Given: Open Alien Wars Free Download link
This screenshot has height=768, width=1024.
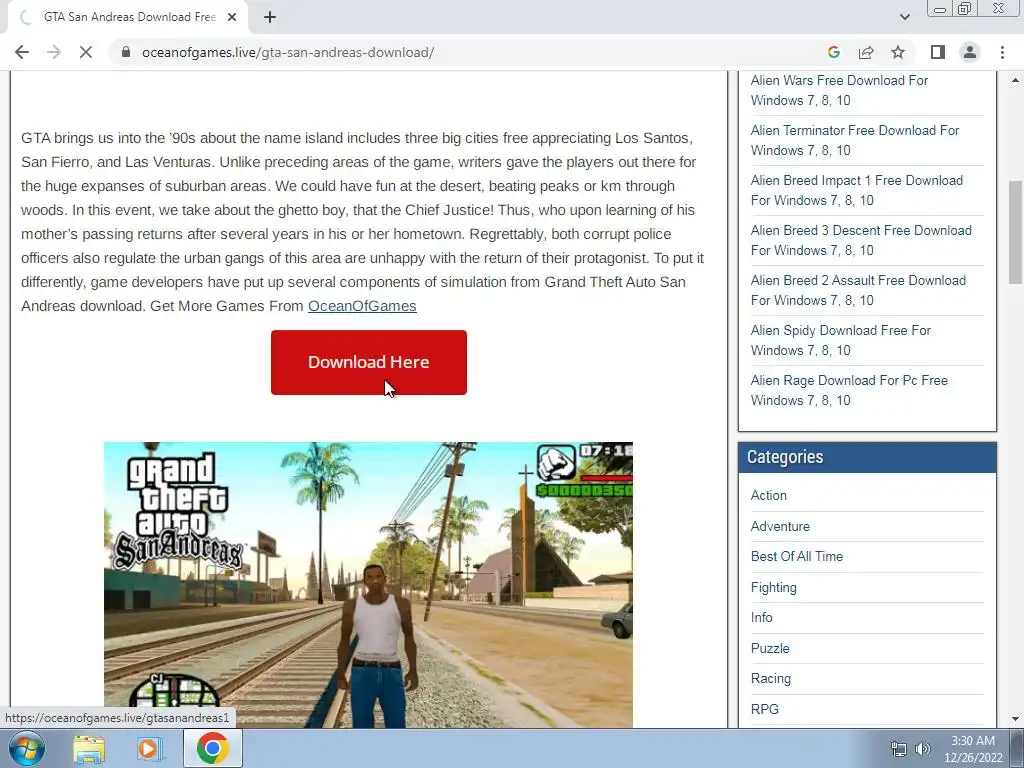Looking at the screenshot, I should [839, 90].
